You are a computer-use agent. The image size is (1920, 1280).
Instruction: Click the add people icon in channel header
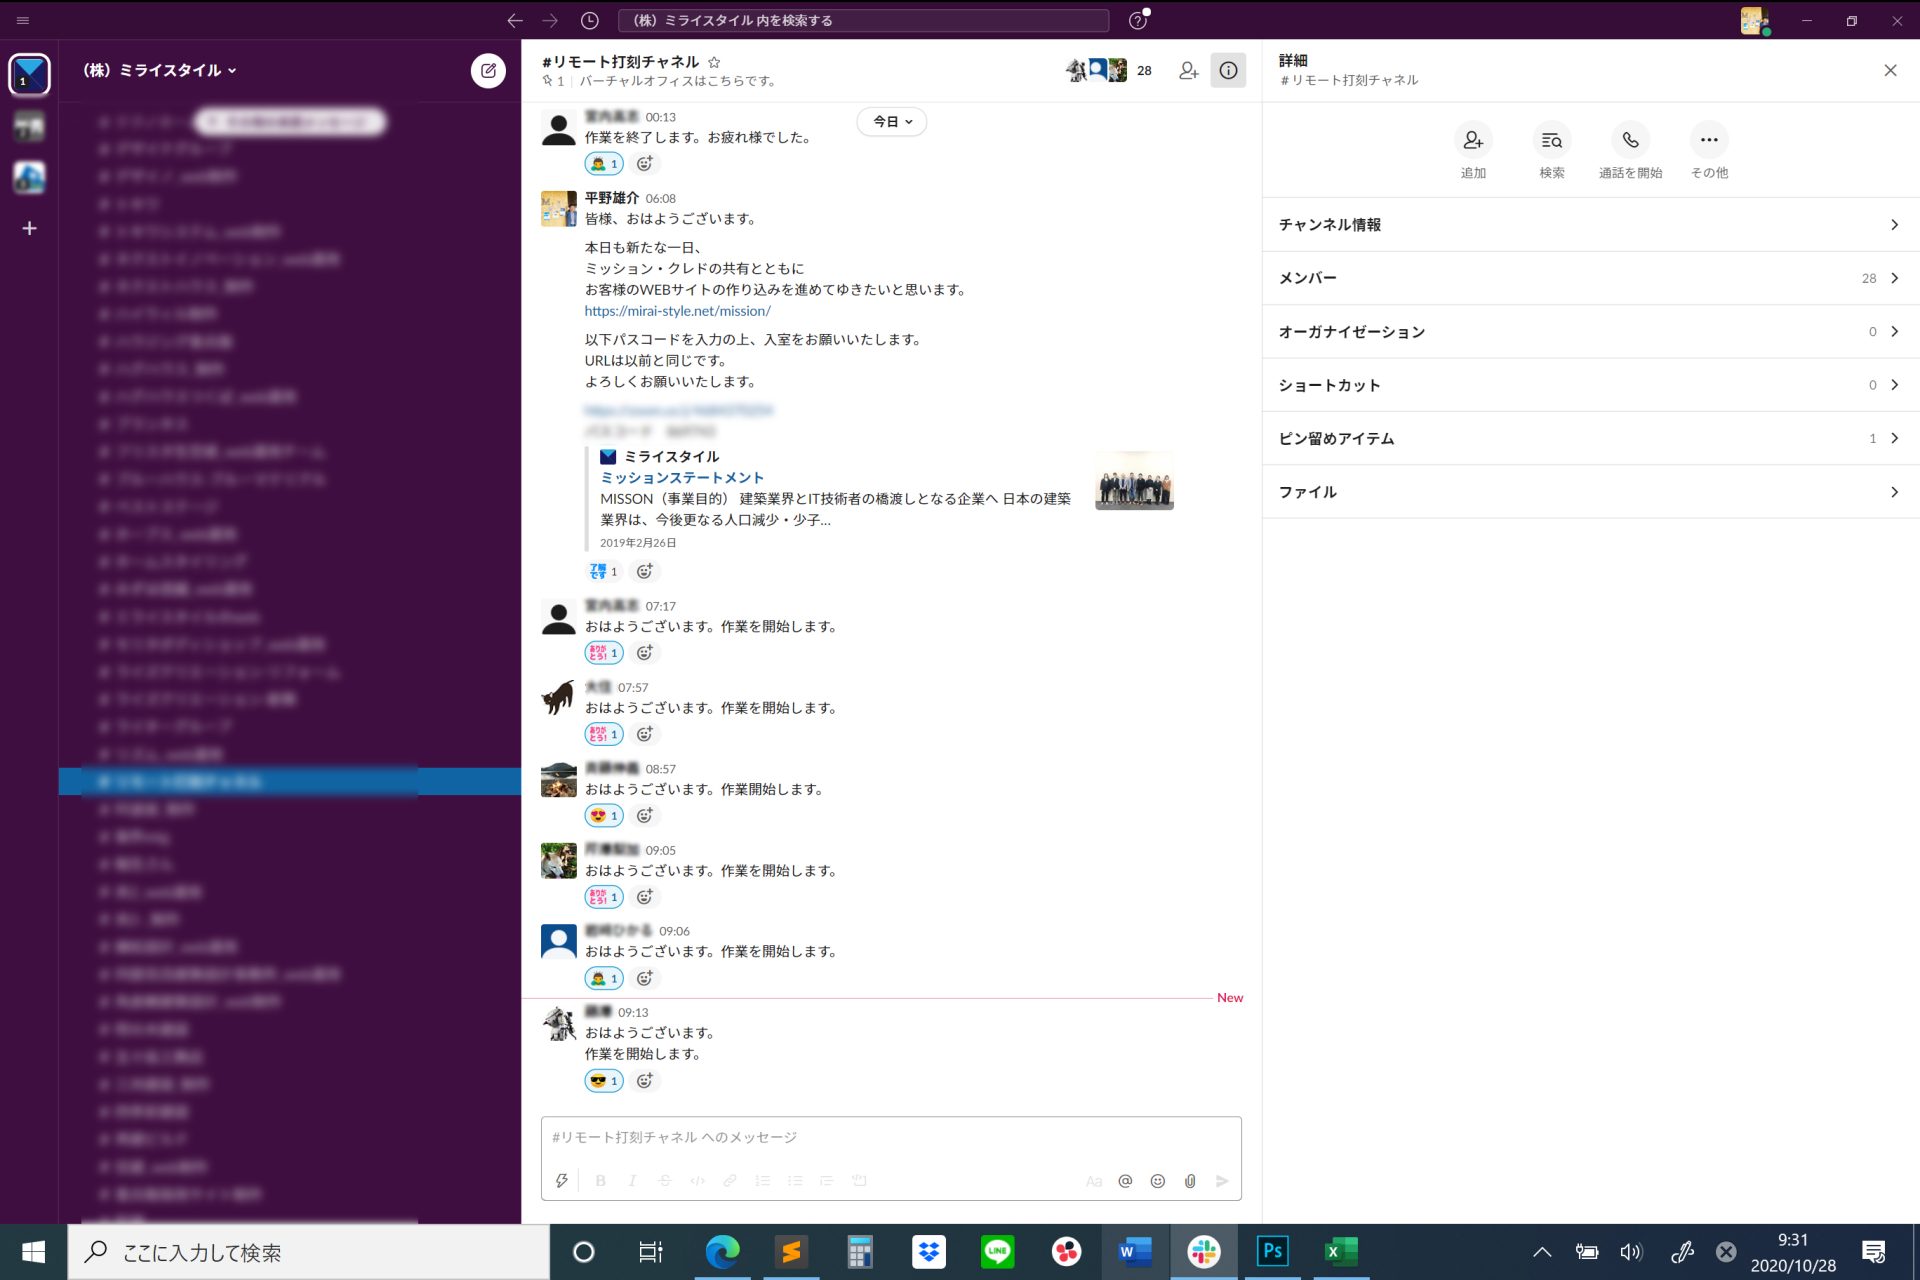coord(1188,70)
